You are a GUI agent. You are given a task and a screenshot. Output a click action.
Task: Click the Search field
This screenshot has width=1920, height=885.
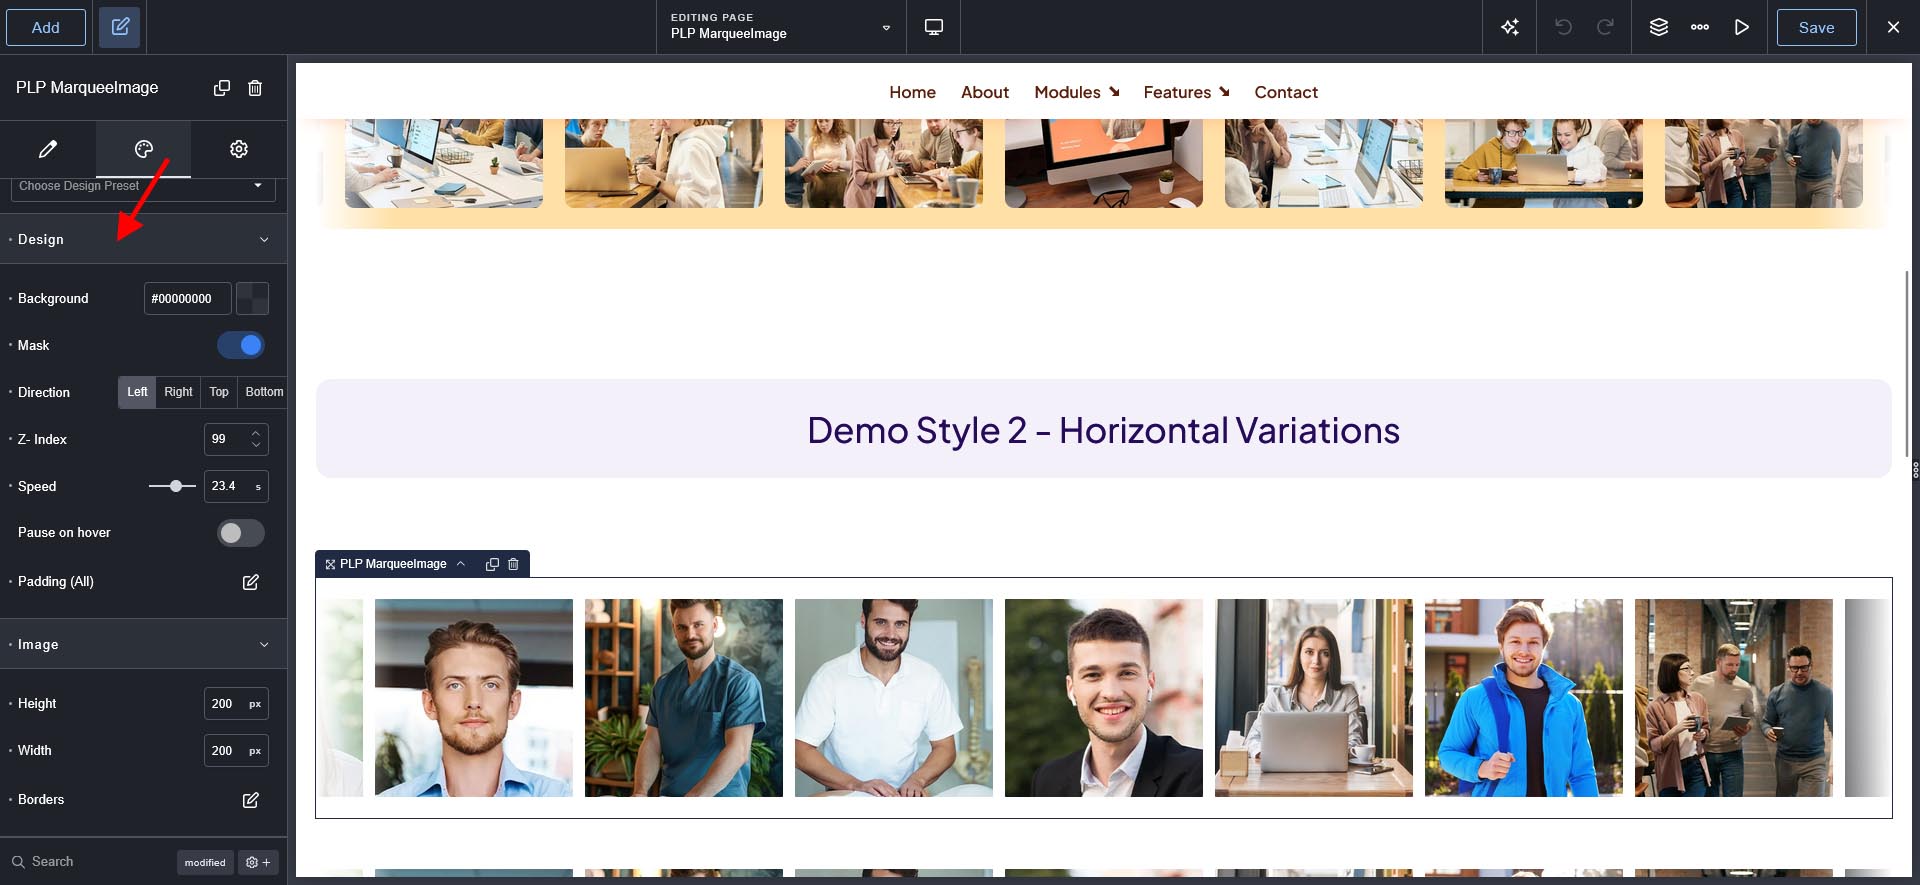90,862
